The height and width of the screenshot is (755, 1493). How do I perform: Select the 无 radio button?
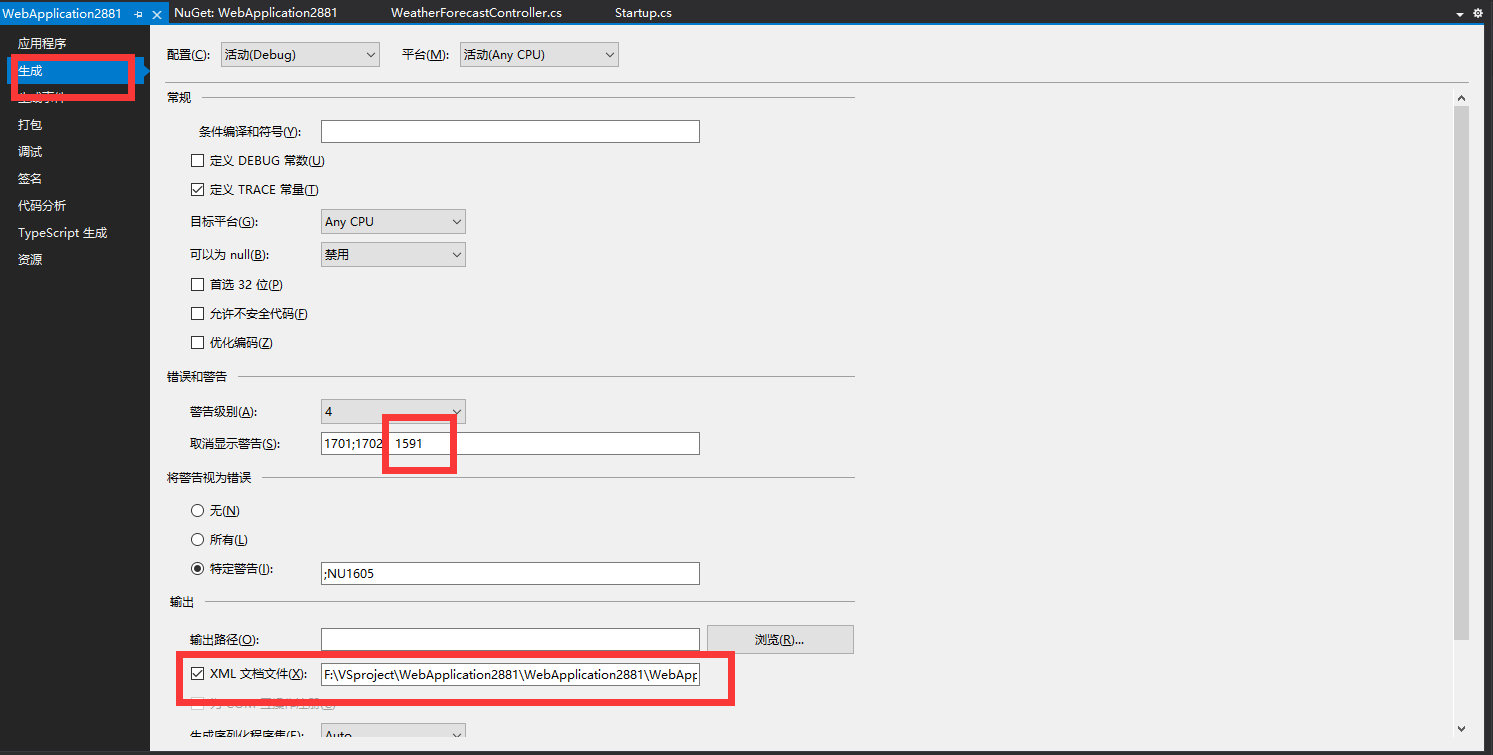(197, 511)
